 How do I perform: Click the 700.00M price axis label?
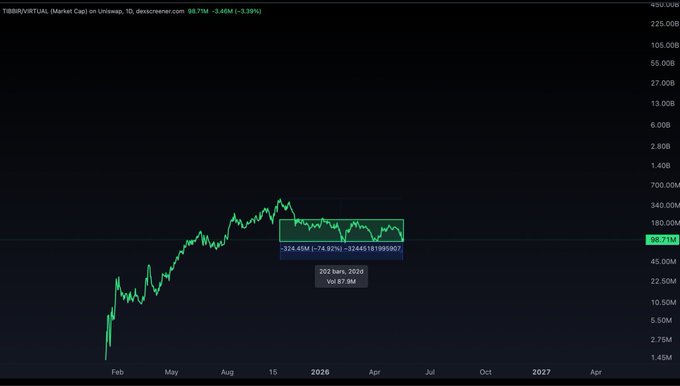665,186
